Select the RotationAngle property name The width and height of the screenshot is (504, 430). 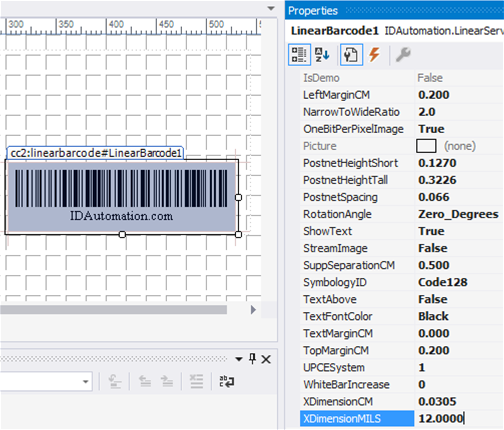337,214
